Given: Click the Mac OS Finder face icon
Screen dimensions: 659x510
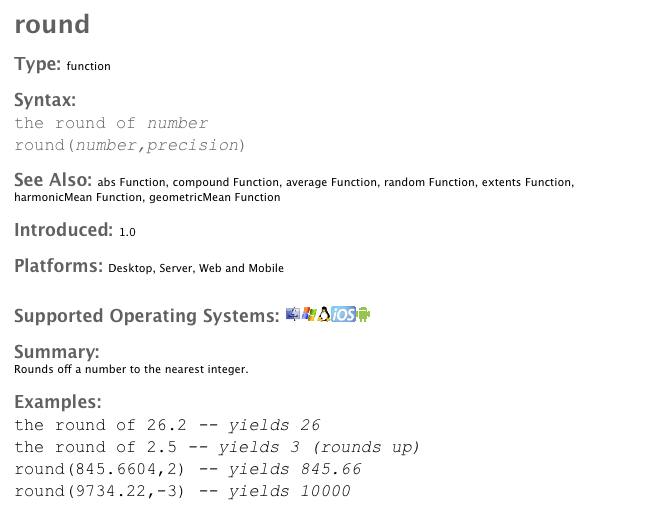Looking at the screenshot, I should tap(293, 315).
